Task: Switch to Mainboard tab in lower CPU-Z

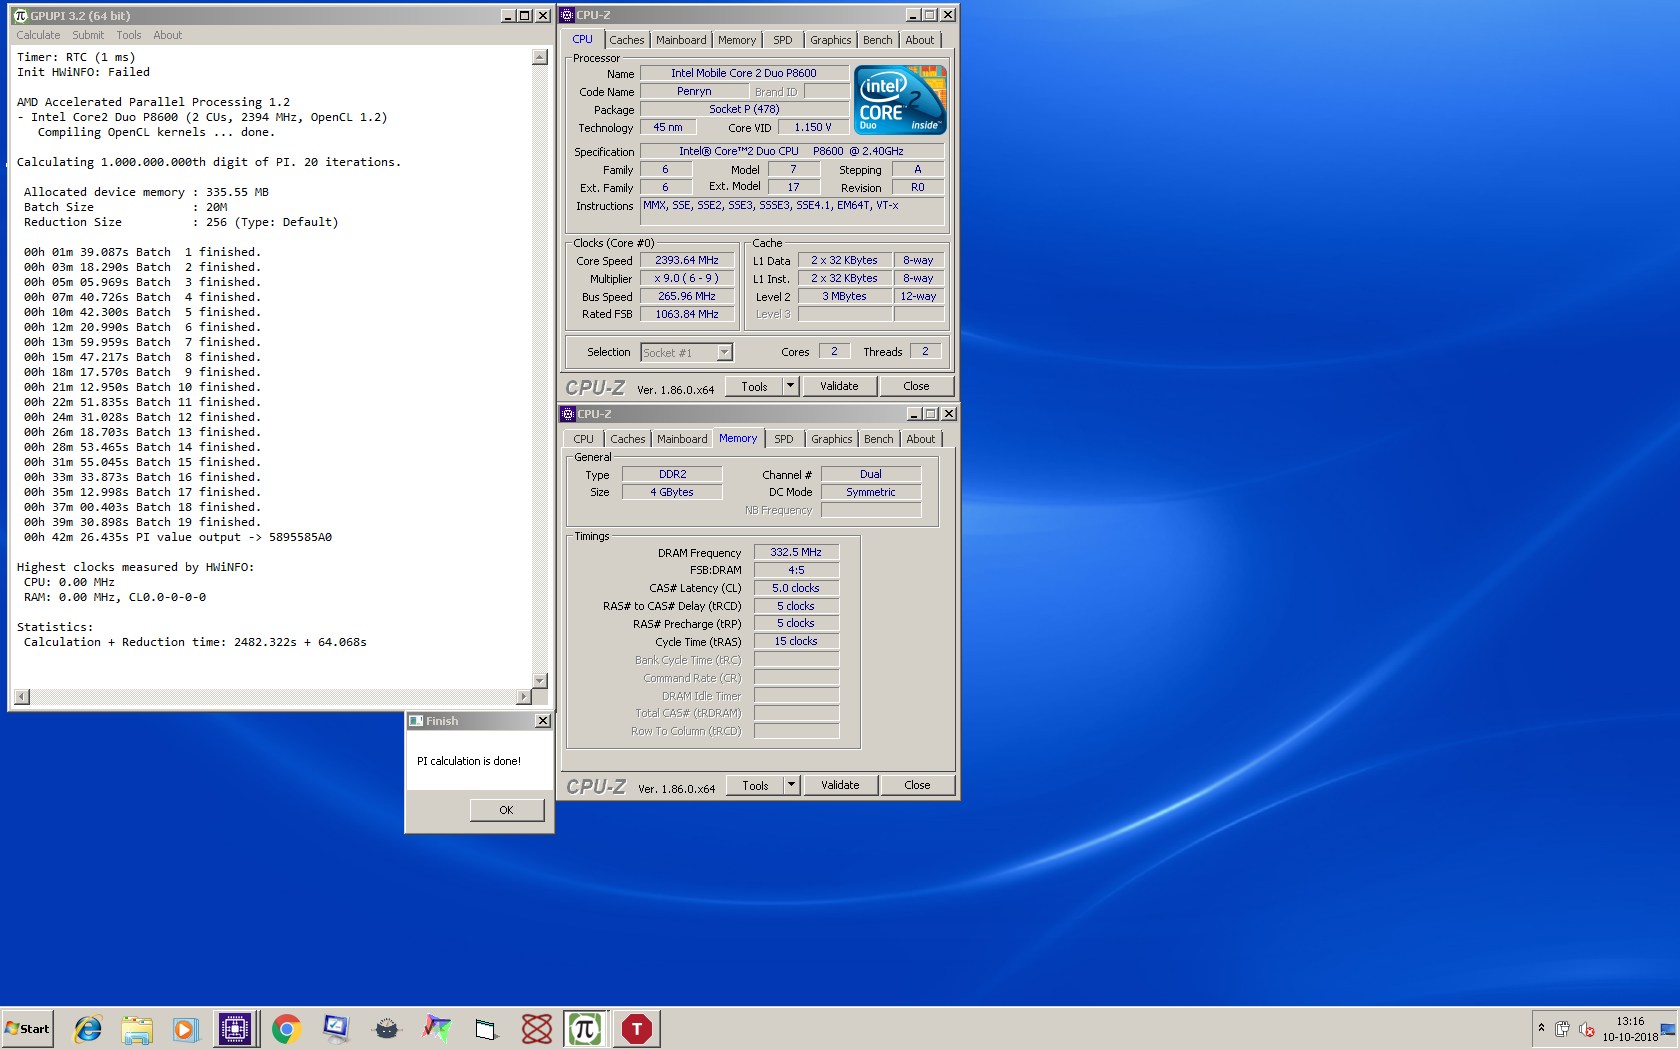Action: [x=682, y=439]
